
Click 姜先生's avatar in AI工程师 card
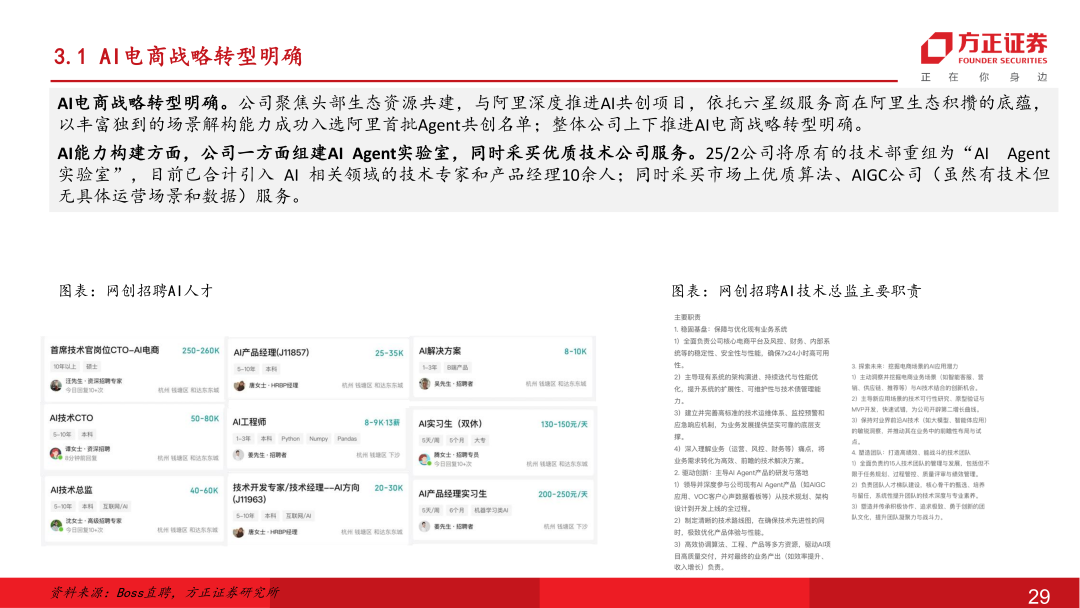click(x=238, y=455)
